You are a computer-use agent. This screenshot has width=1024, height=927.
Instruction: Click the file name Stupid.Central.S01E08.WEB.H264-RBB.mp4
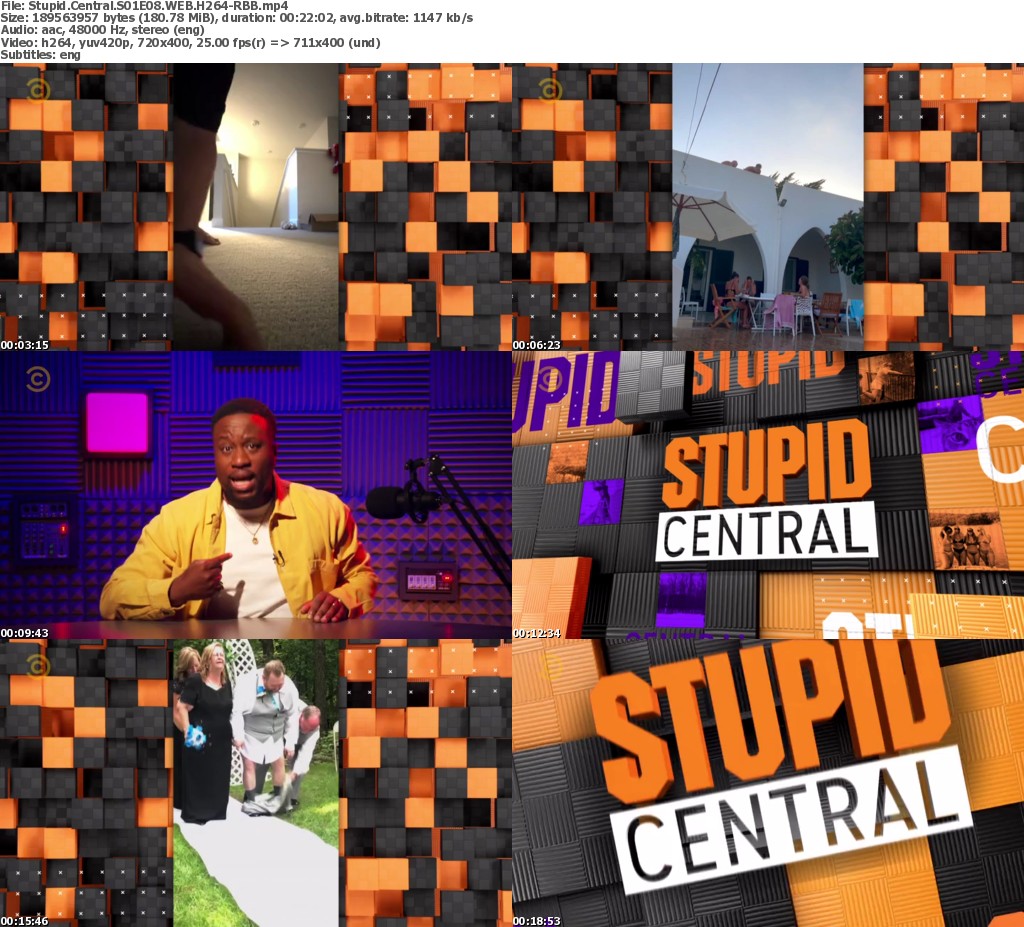point(158,6)
